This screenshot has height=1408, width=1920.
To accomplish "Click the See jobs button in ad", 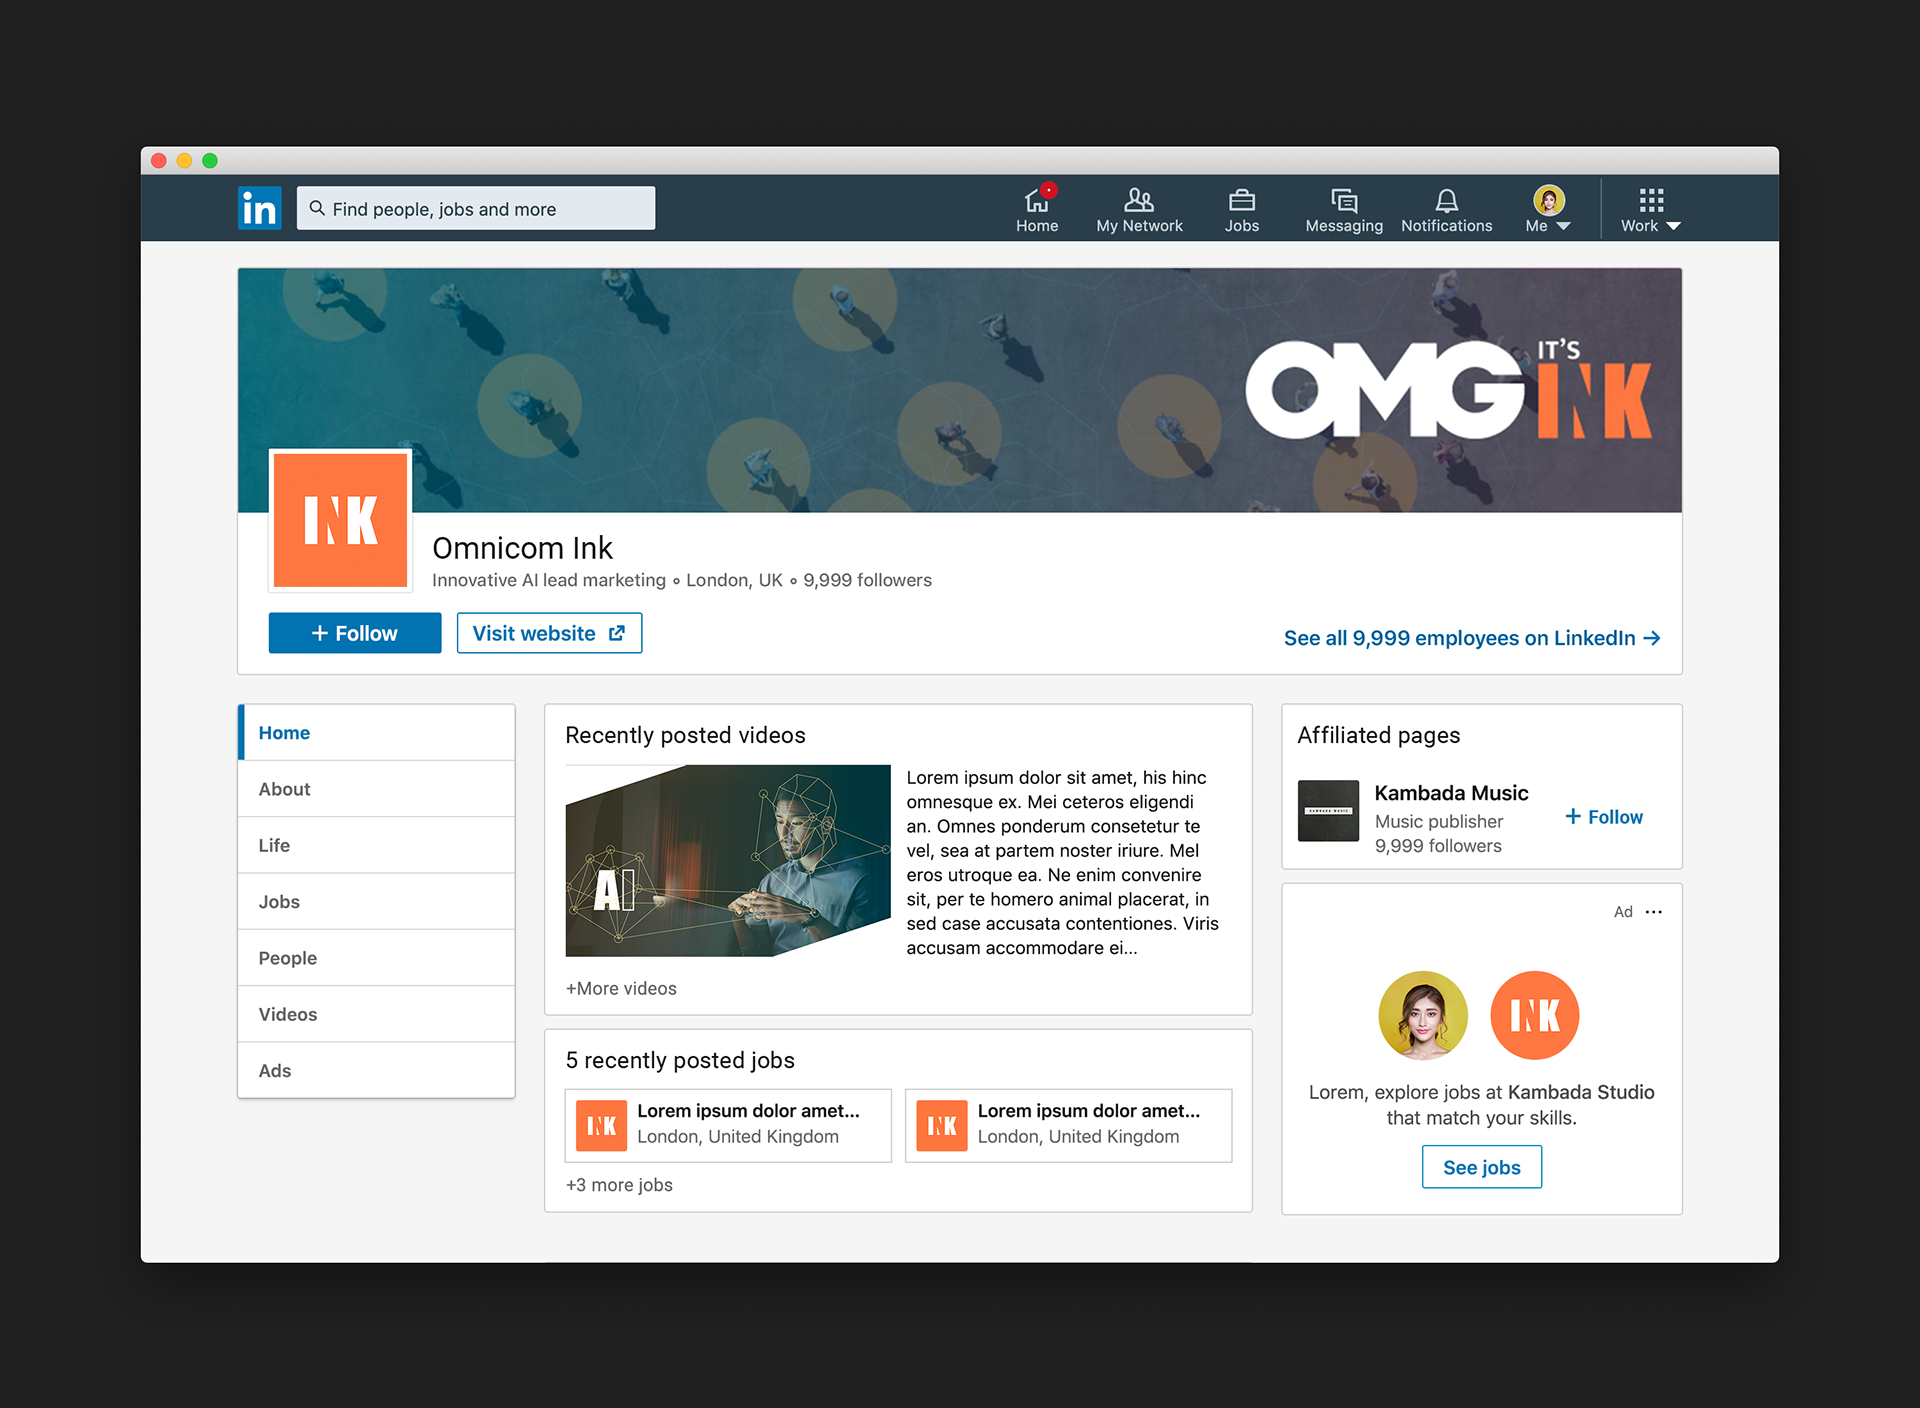I will coord(1481,1167).
